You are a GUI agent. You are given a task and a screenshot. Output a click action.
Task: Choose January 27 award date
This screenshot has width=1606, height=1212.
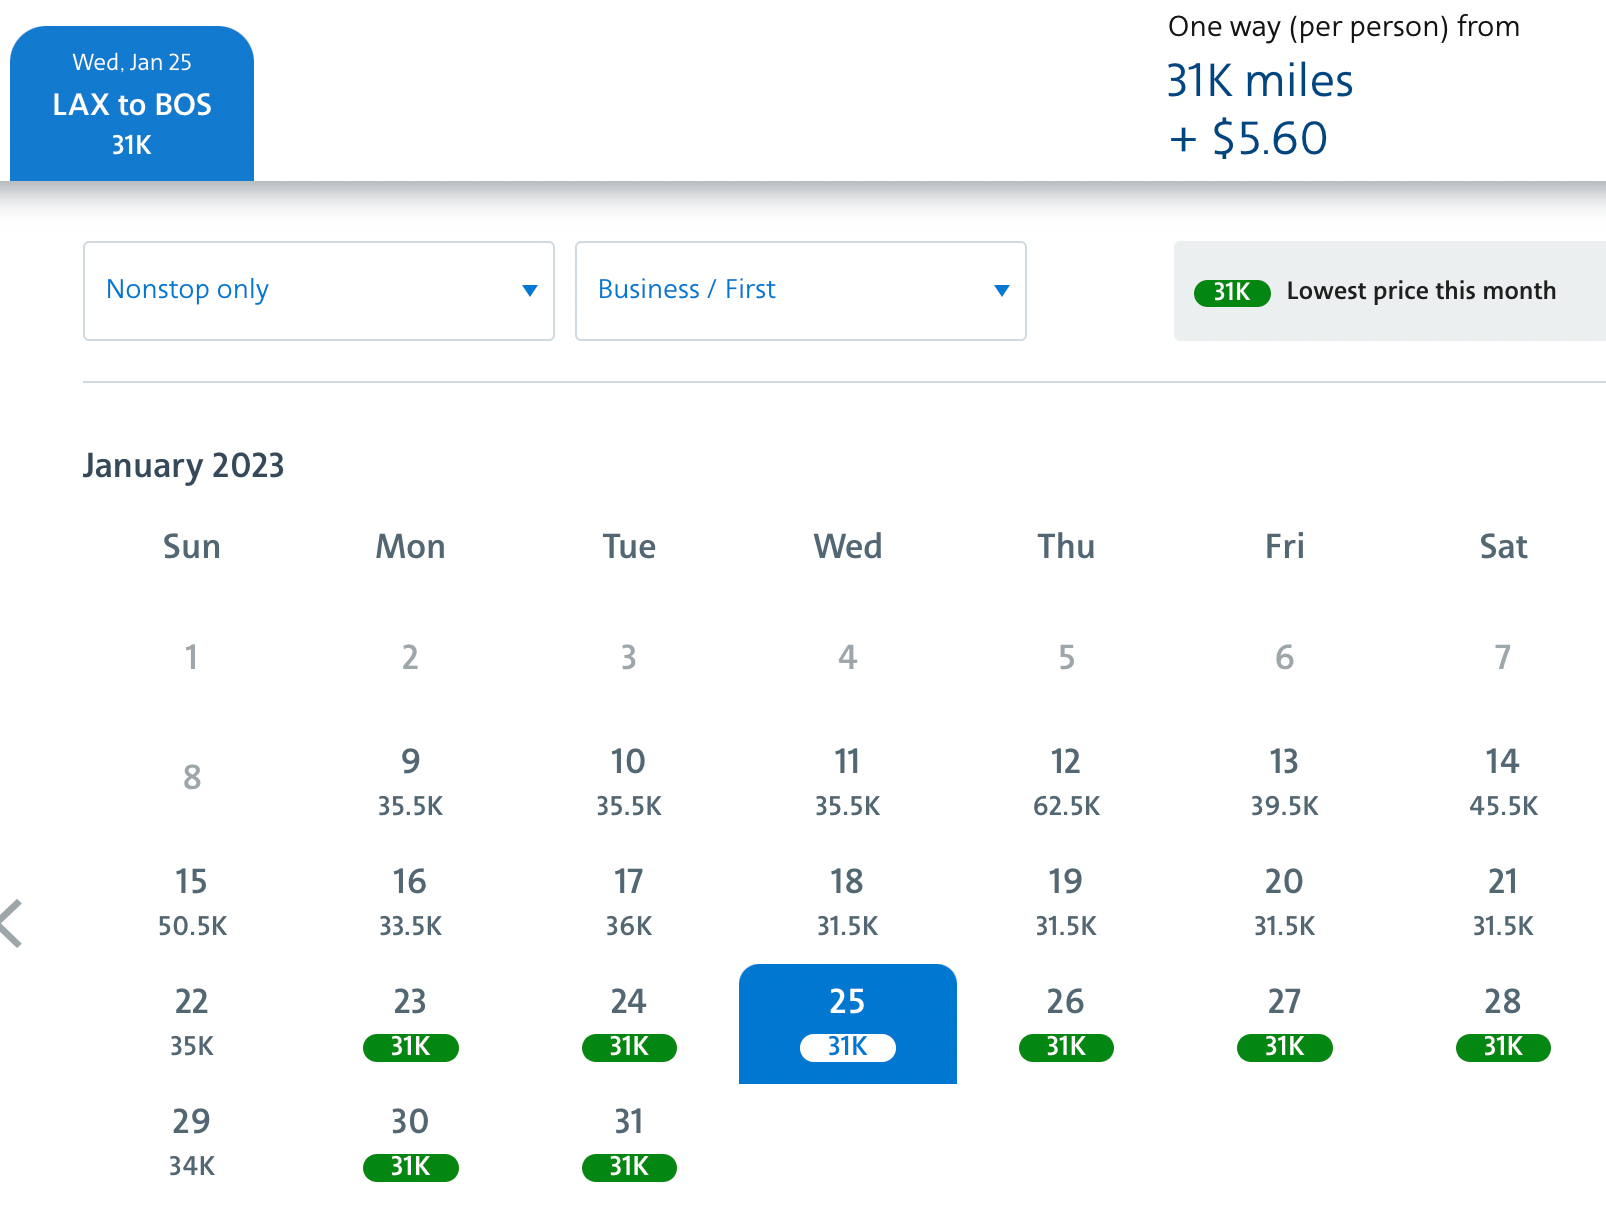click(x=1284, y=1020)
